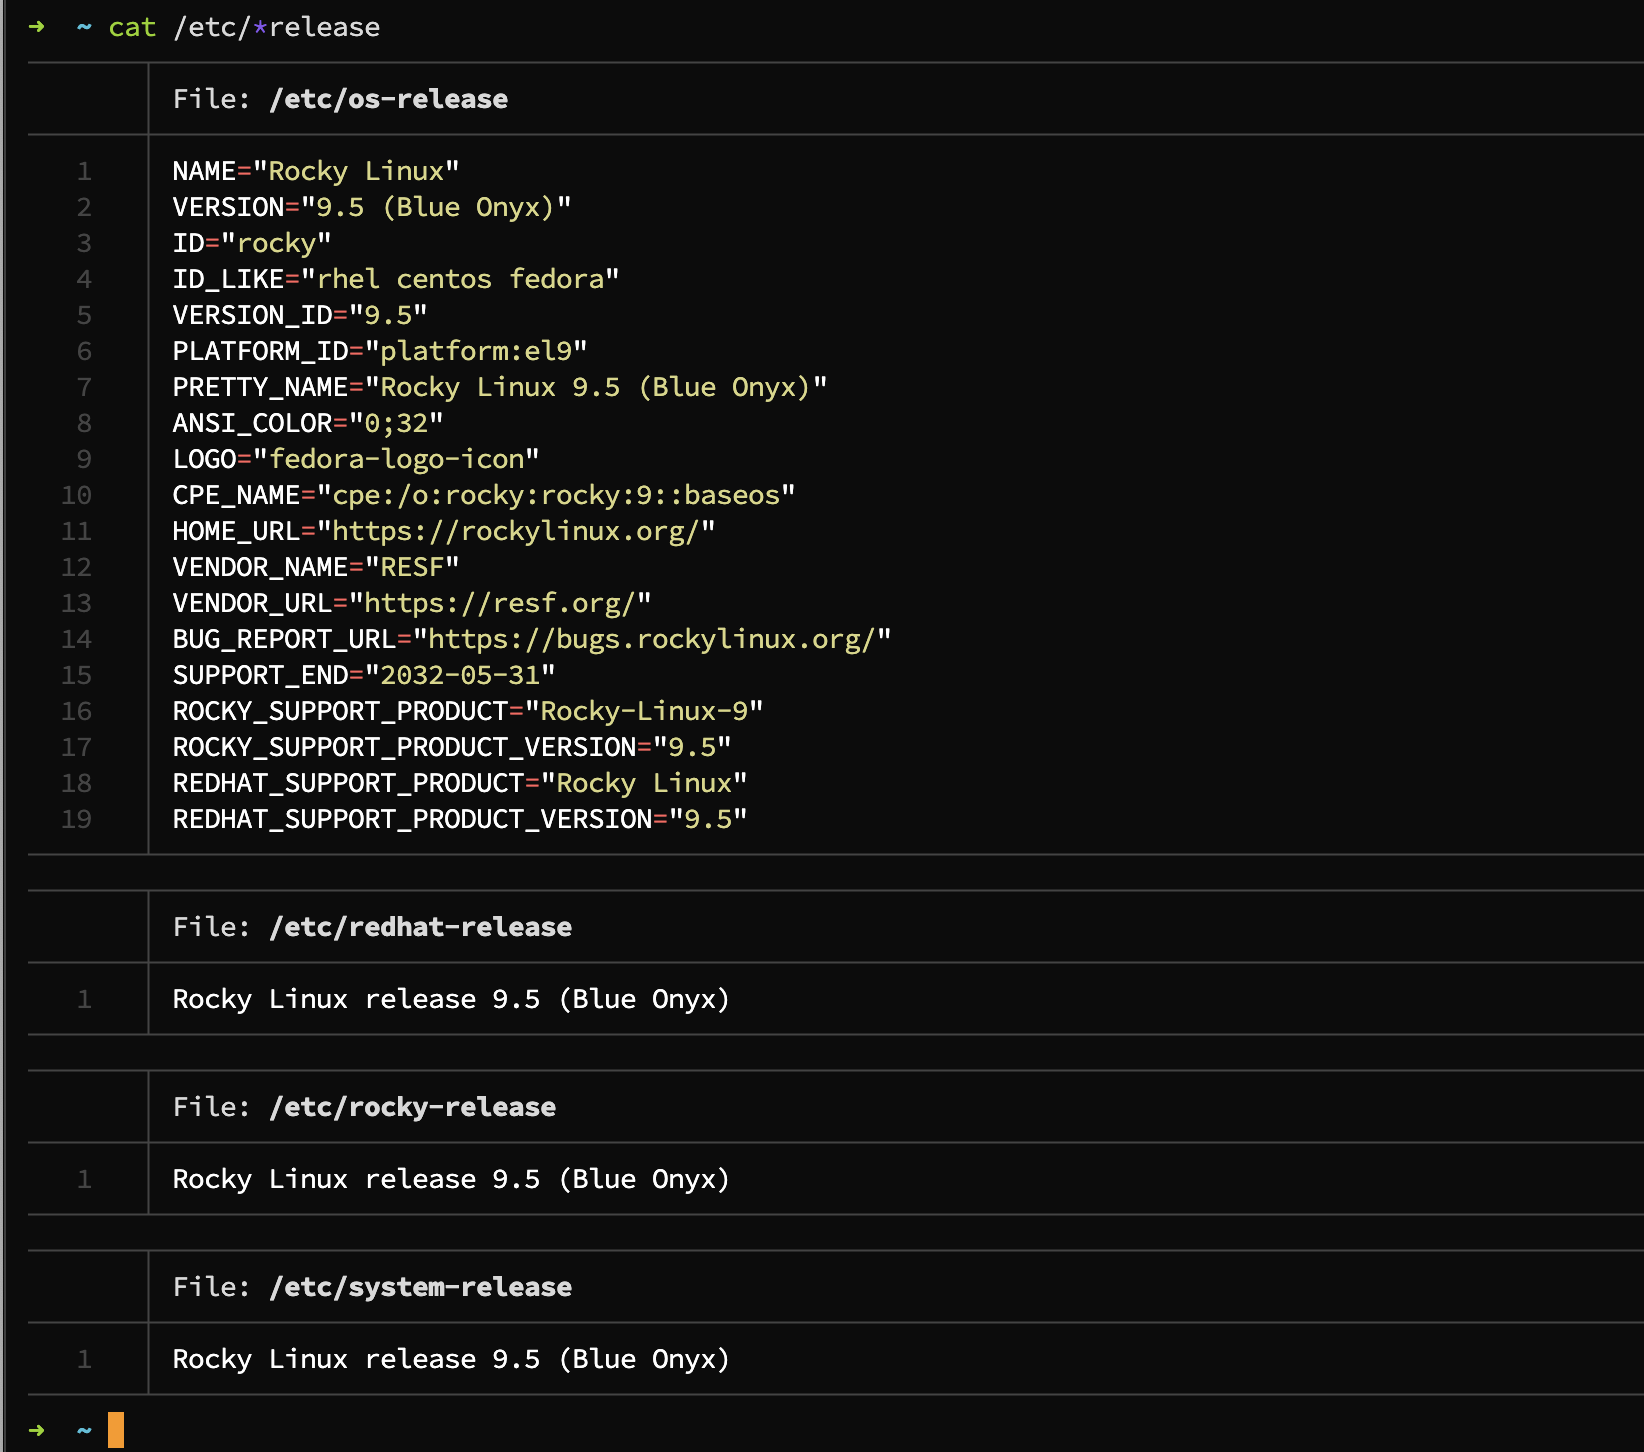
Task: Click the CPE_NAME line
Action: point(484,495)
